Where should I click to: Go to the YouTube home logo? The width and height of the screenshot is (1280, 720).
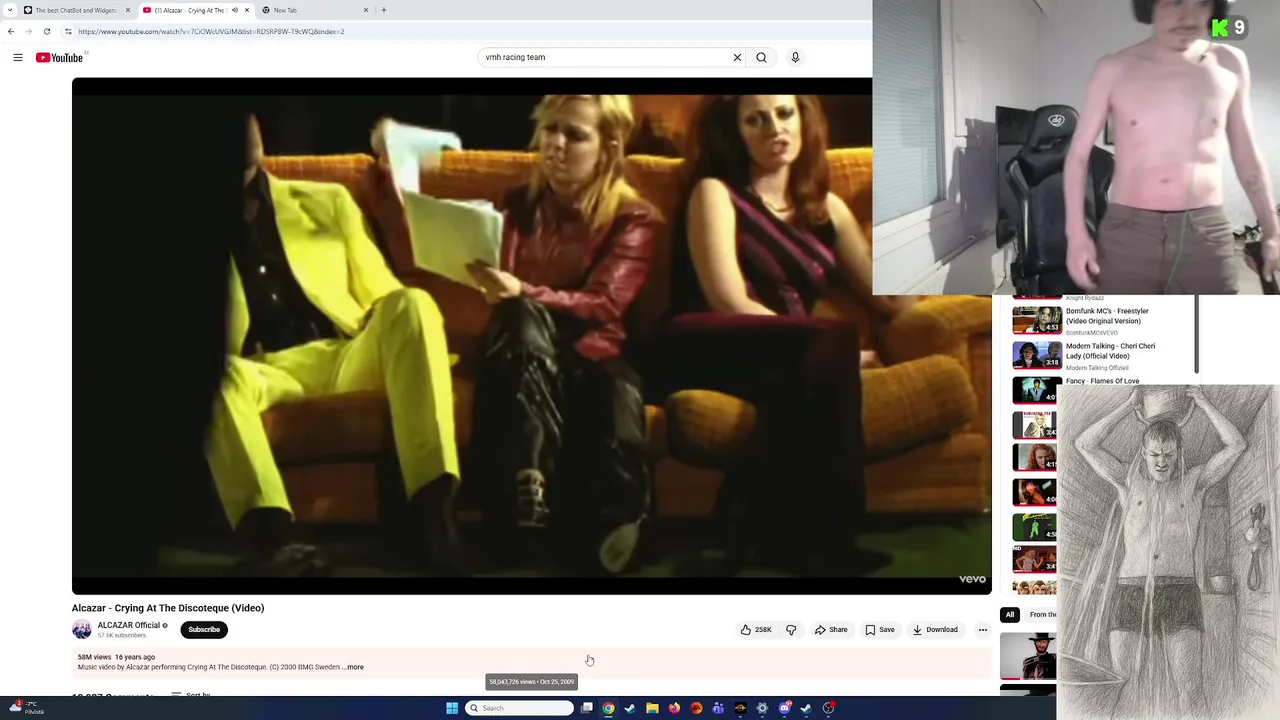pos(59,57)
